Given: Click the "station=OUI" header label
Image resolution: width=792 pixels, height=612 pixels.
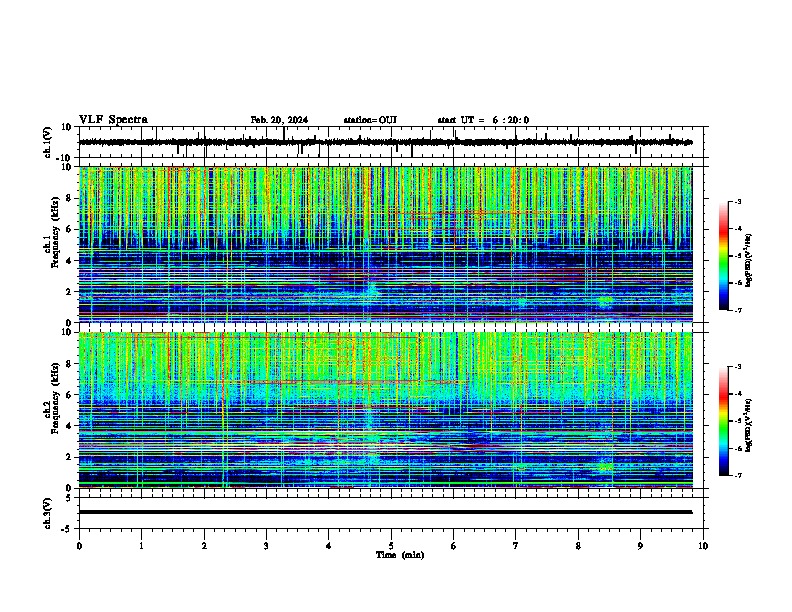Looking at the screenshot, I should point(370,120).
